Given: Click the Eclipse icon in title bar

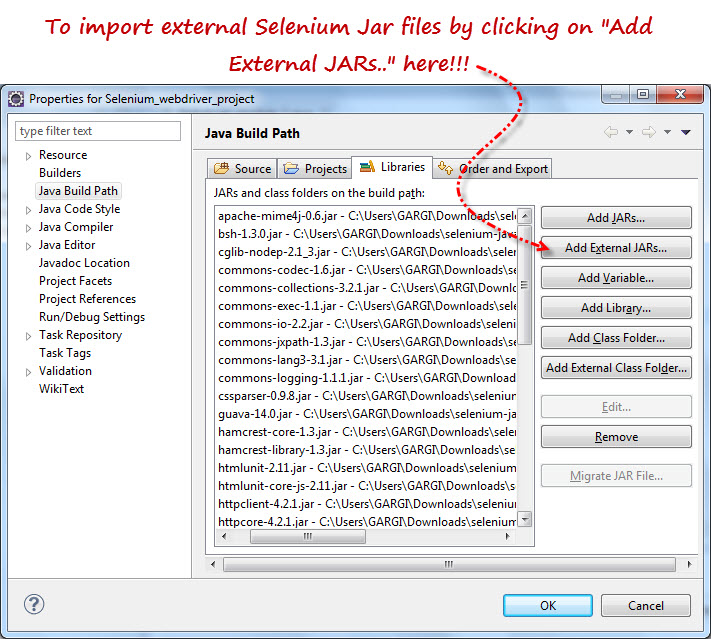Looking at the screenshot, I should point(16,99).
